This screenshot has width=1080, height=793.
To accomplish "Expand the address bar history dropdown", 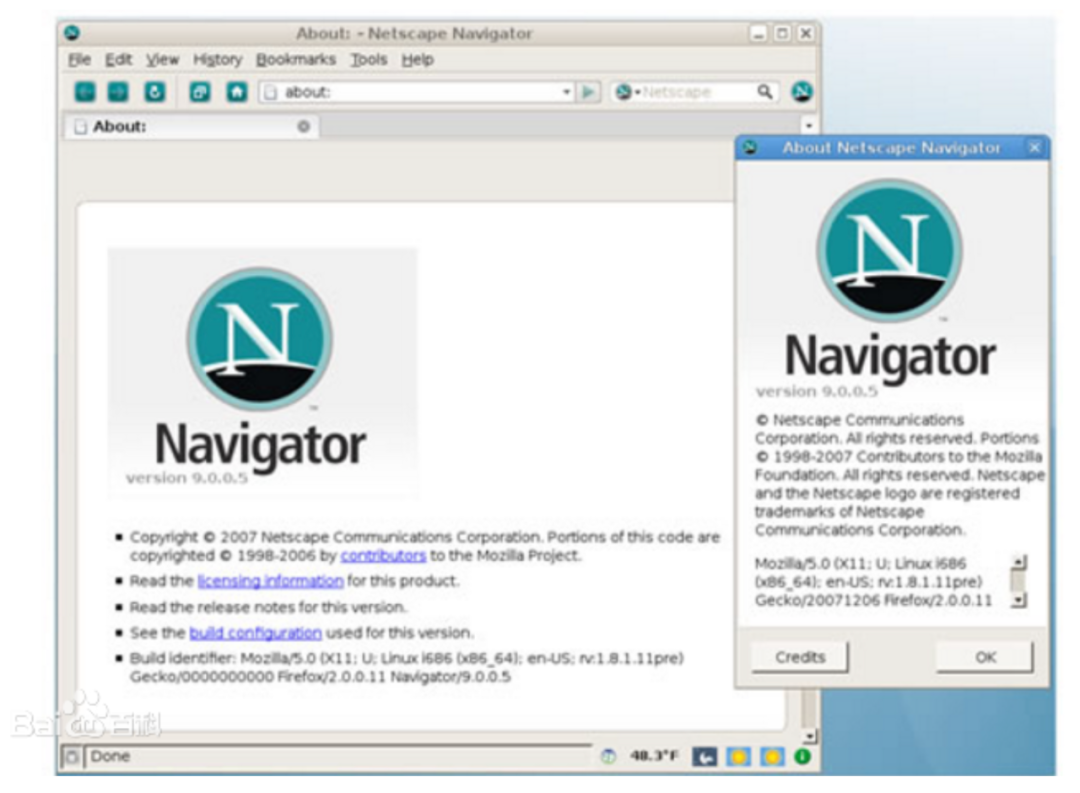I will pyautogui.click(x=566, y=92).
